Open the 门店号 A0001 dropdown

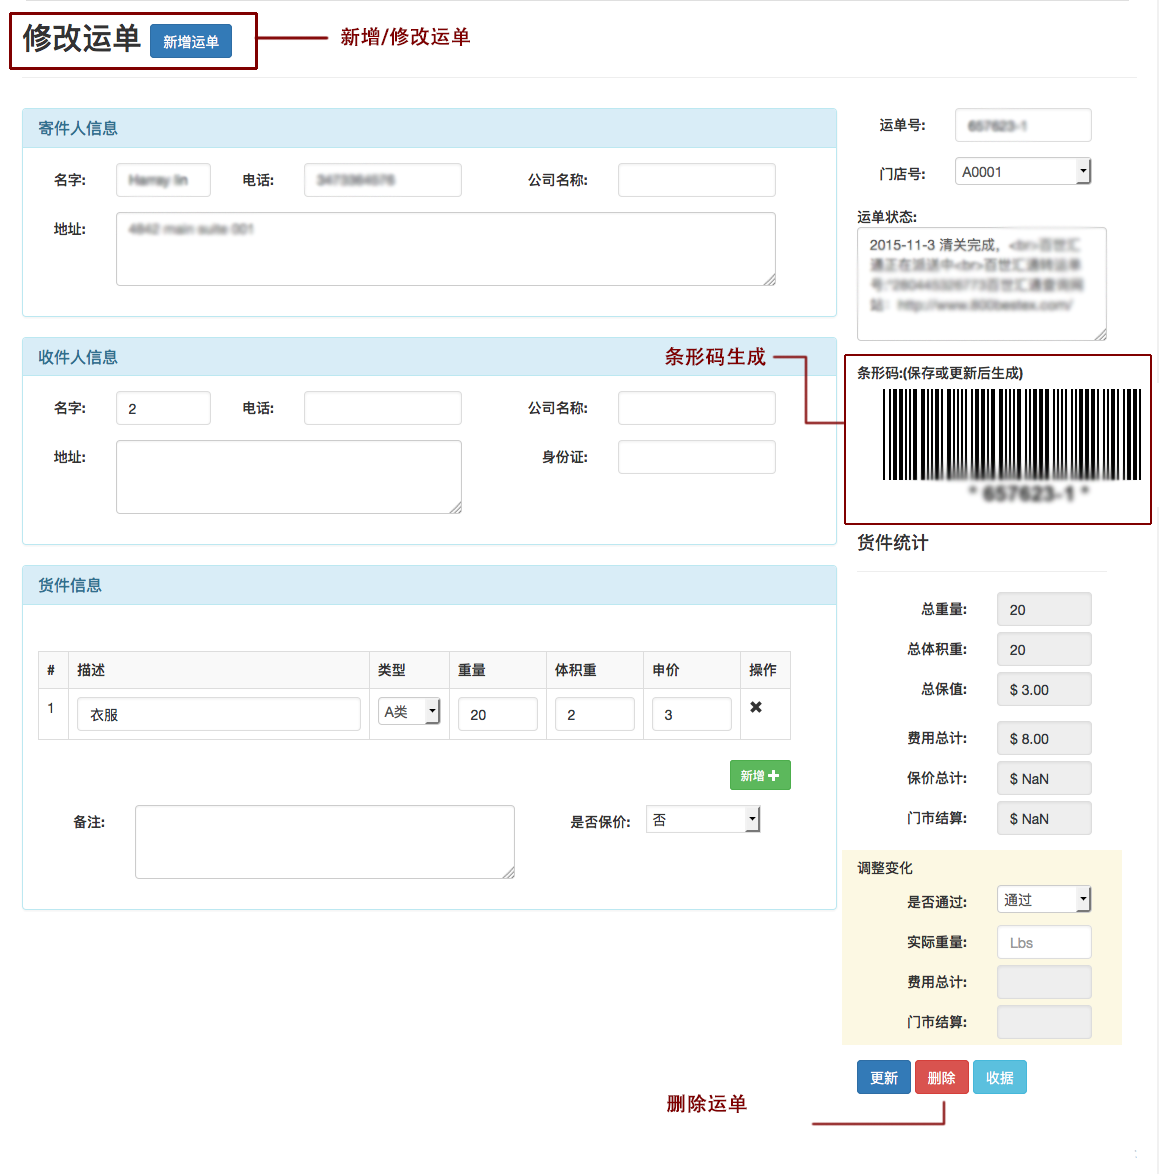(x=1022, y=172)
